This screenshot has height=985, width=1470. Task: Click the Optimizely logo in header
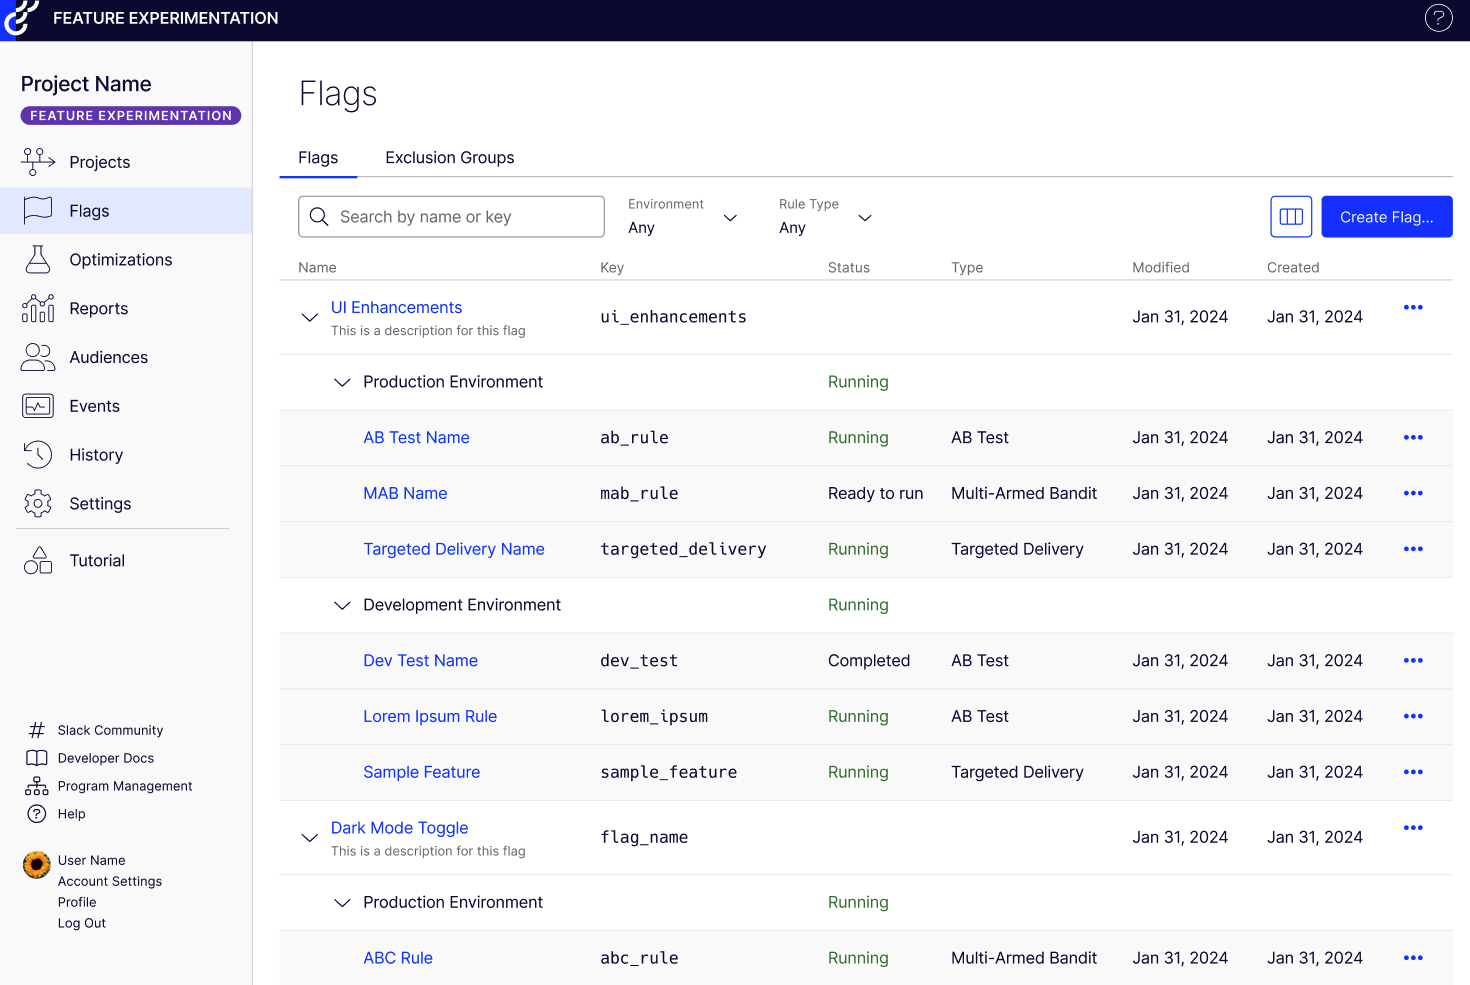[x=20, y=18]
